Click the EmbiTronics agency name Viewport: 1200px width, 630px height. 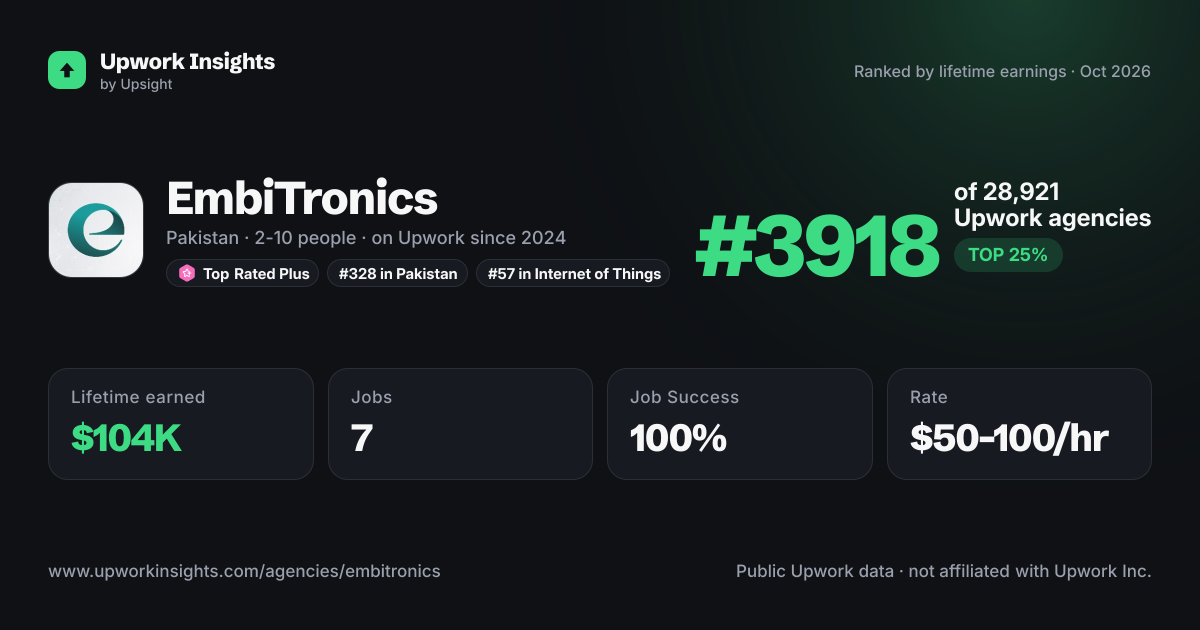click(x=302, y=199)
